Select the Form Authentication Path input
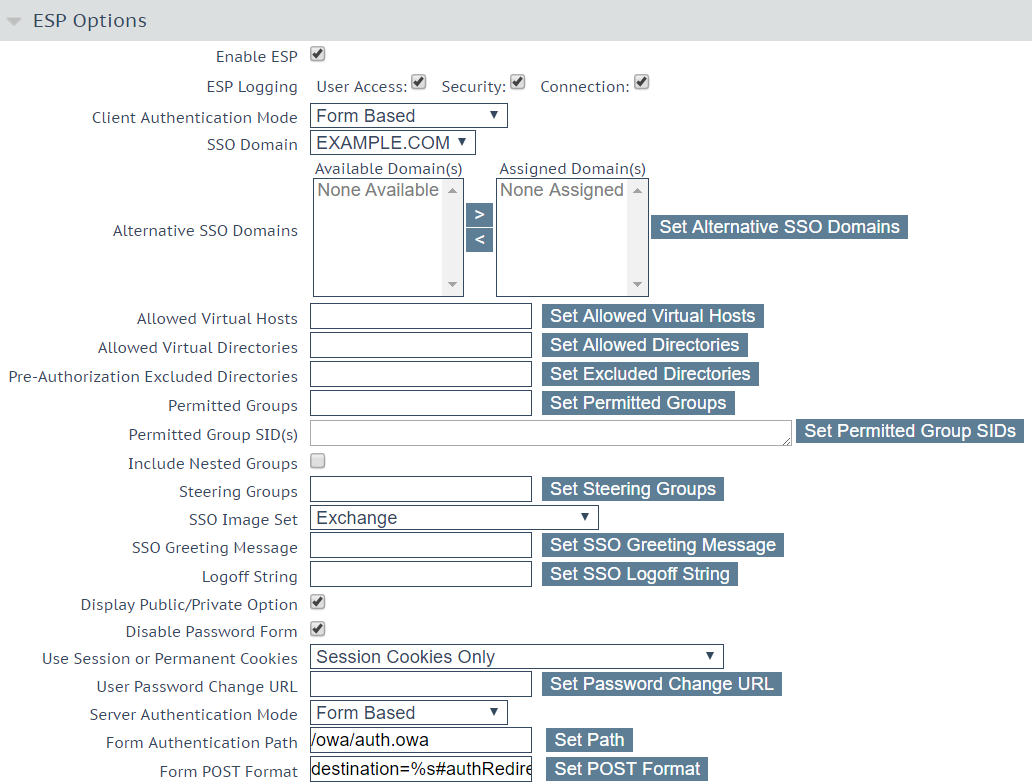The width and height of the screenshot is (1032, 783). tap(420, 740)
